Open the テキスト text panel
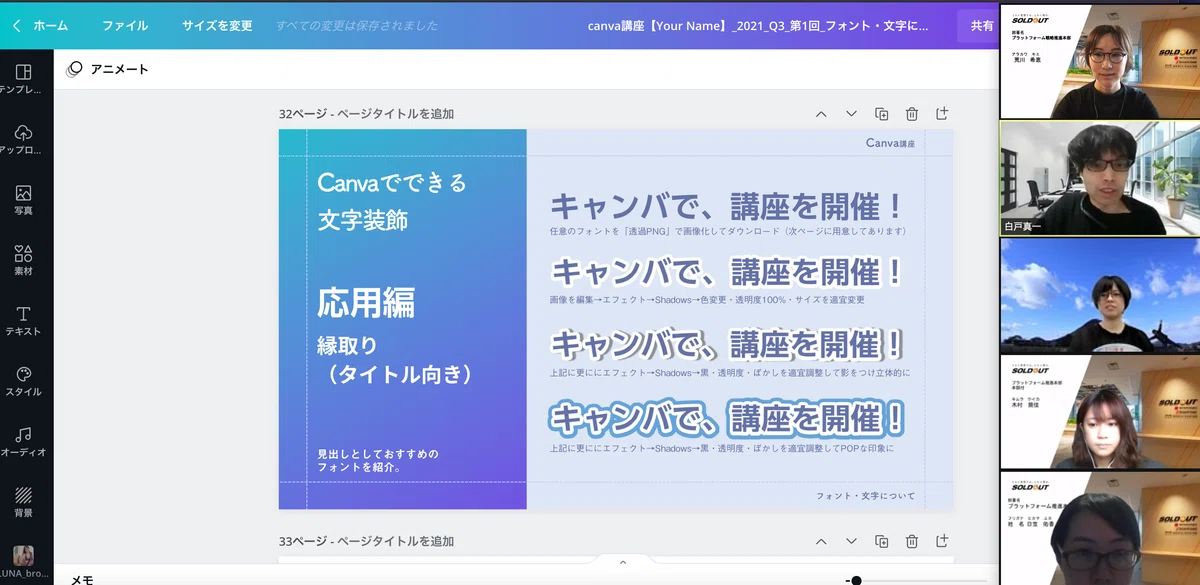1200x585 pixels. coord(24,321)
